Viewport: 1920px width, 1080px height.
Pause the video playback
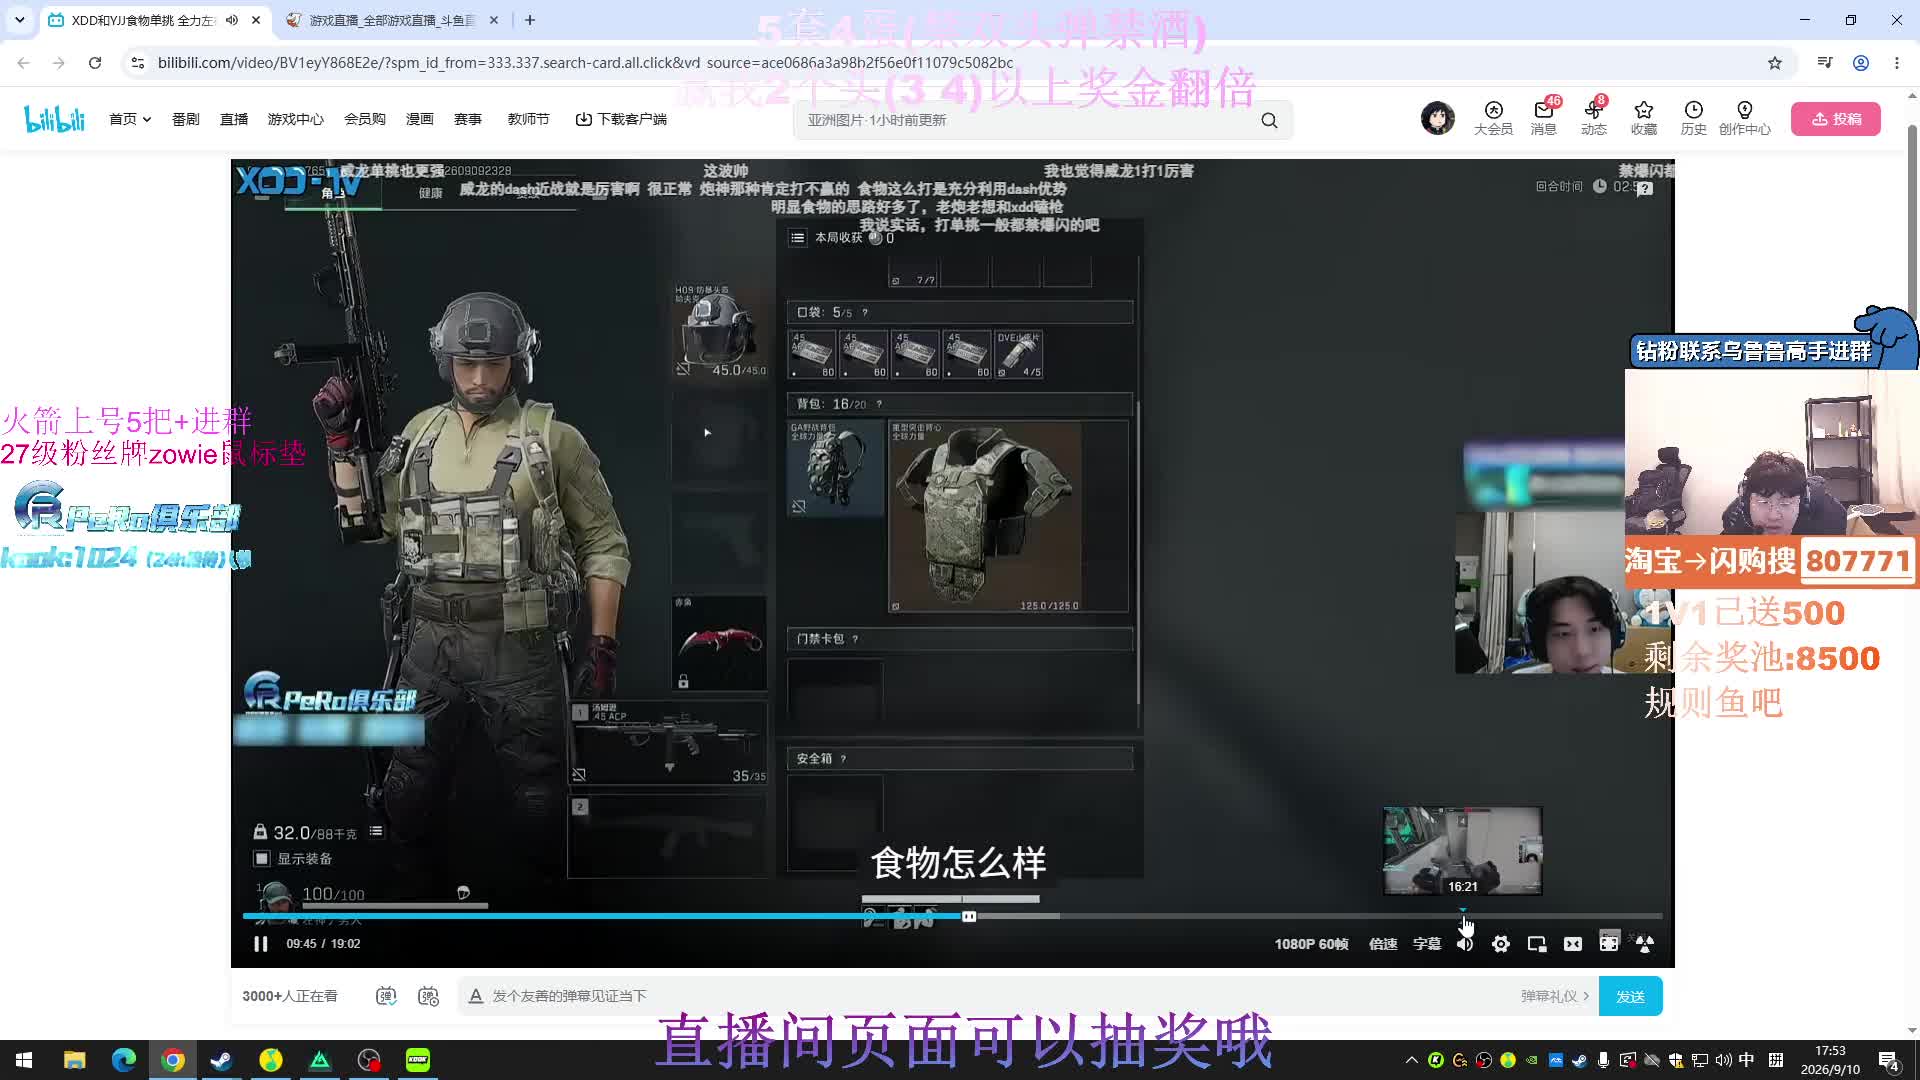(x=261, y=944)
